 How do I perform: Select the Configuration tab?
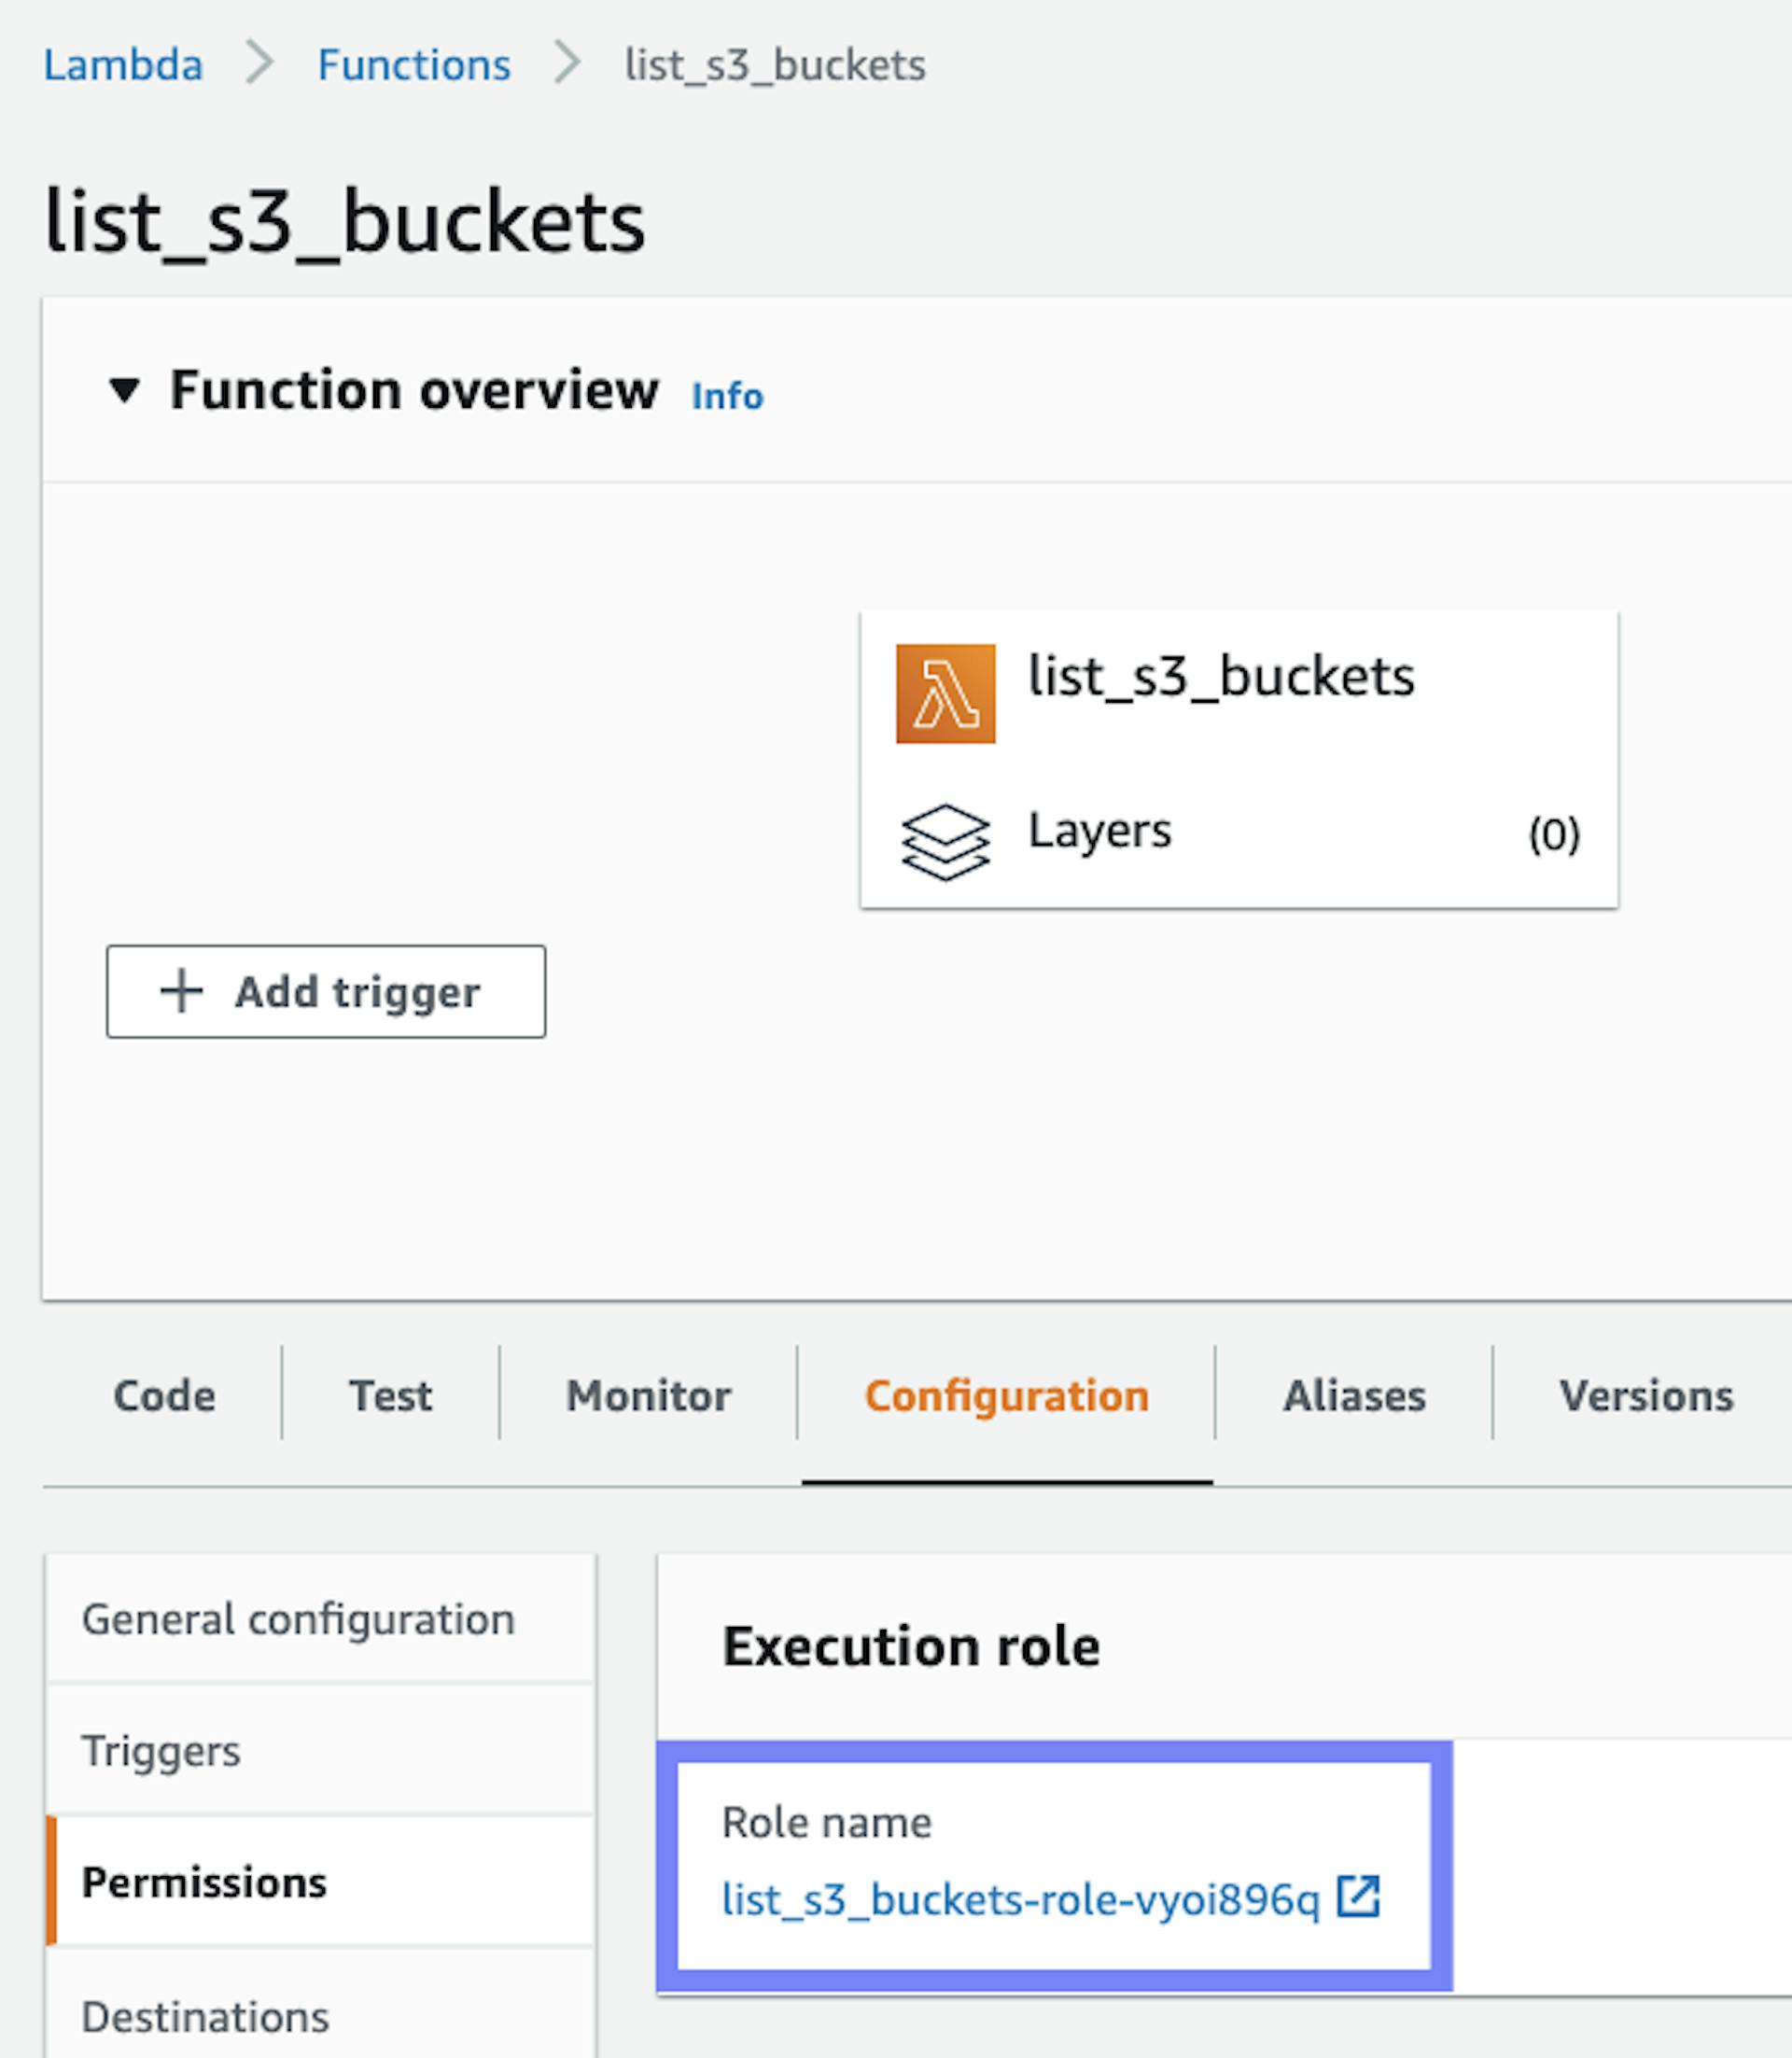point(1006,1395)
